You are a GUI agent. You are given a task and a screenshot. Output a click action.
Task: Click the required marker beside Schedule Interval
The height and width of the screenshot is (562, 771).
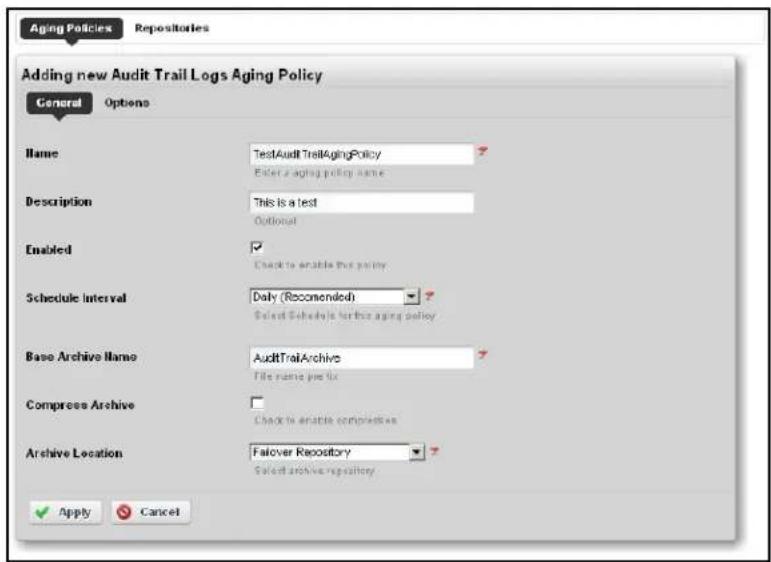pos(430,296)
